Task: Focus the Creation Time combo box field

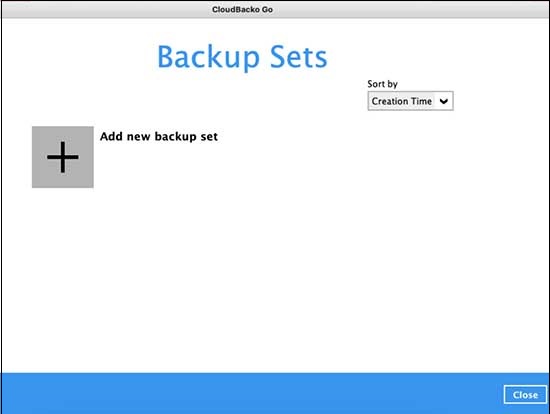Action: coord(410,101)
